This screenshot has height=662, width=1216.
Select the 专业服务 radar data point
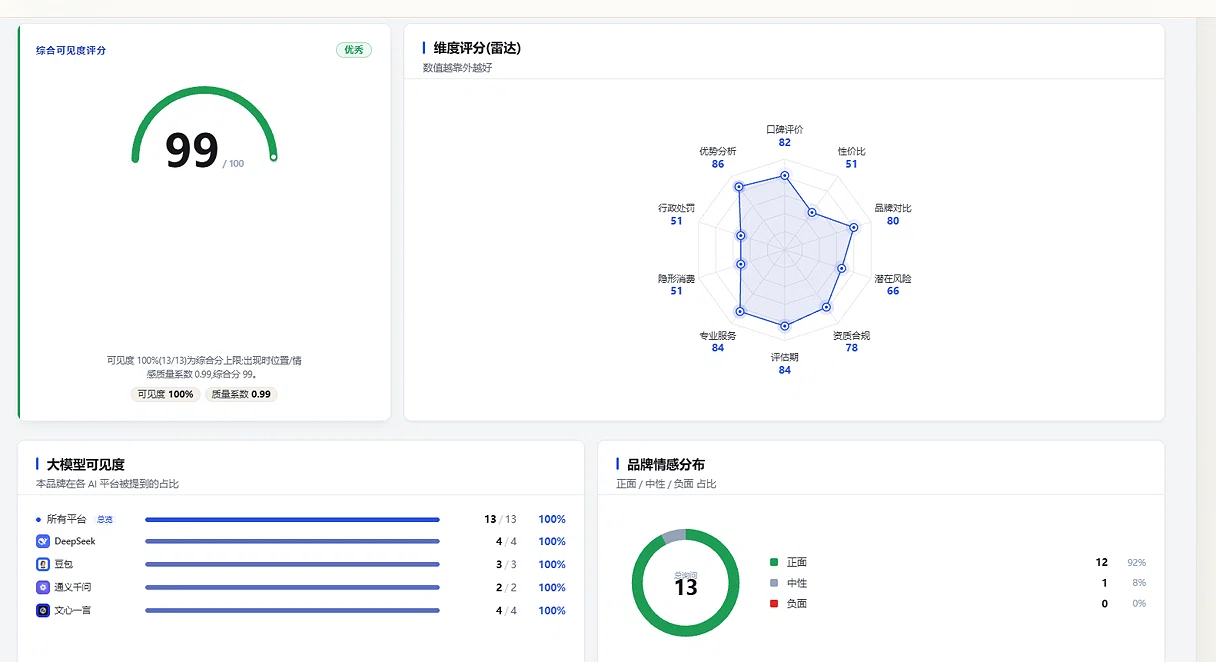click(740, 312)
